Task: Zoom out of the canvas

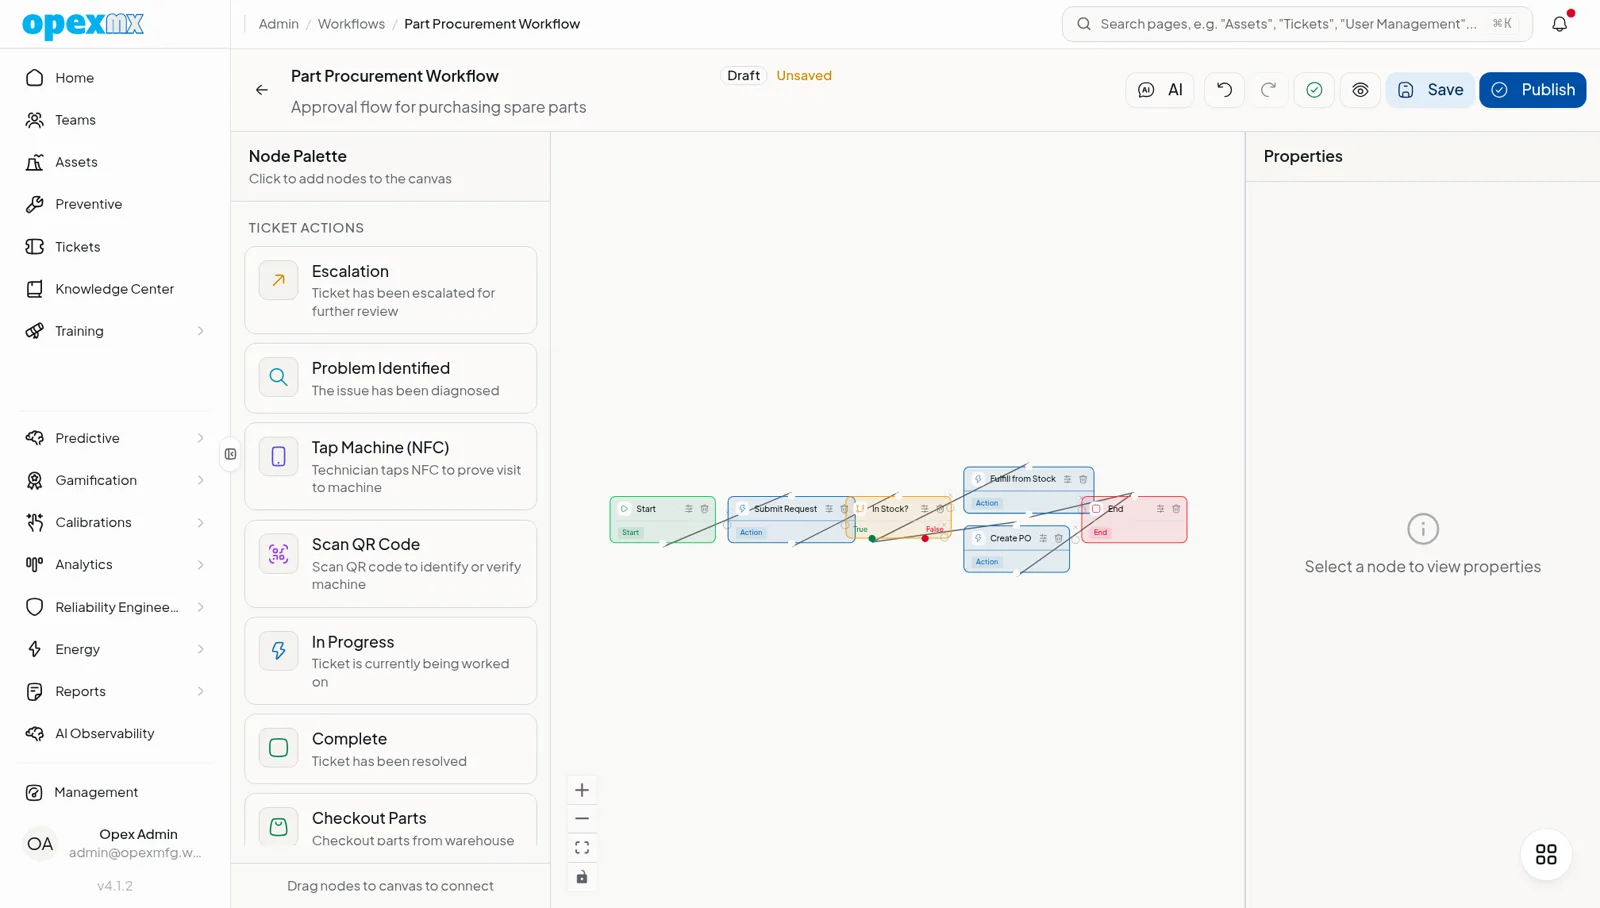Action: (582, 819)
